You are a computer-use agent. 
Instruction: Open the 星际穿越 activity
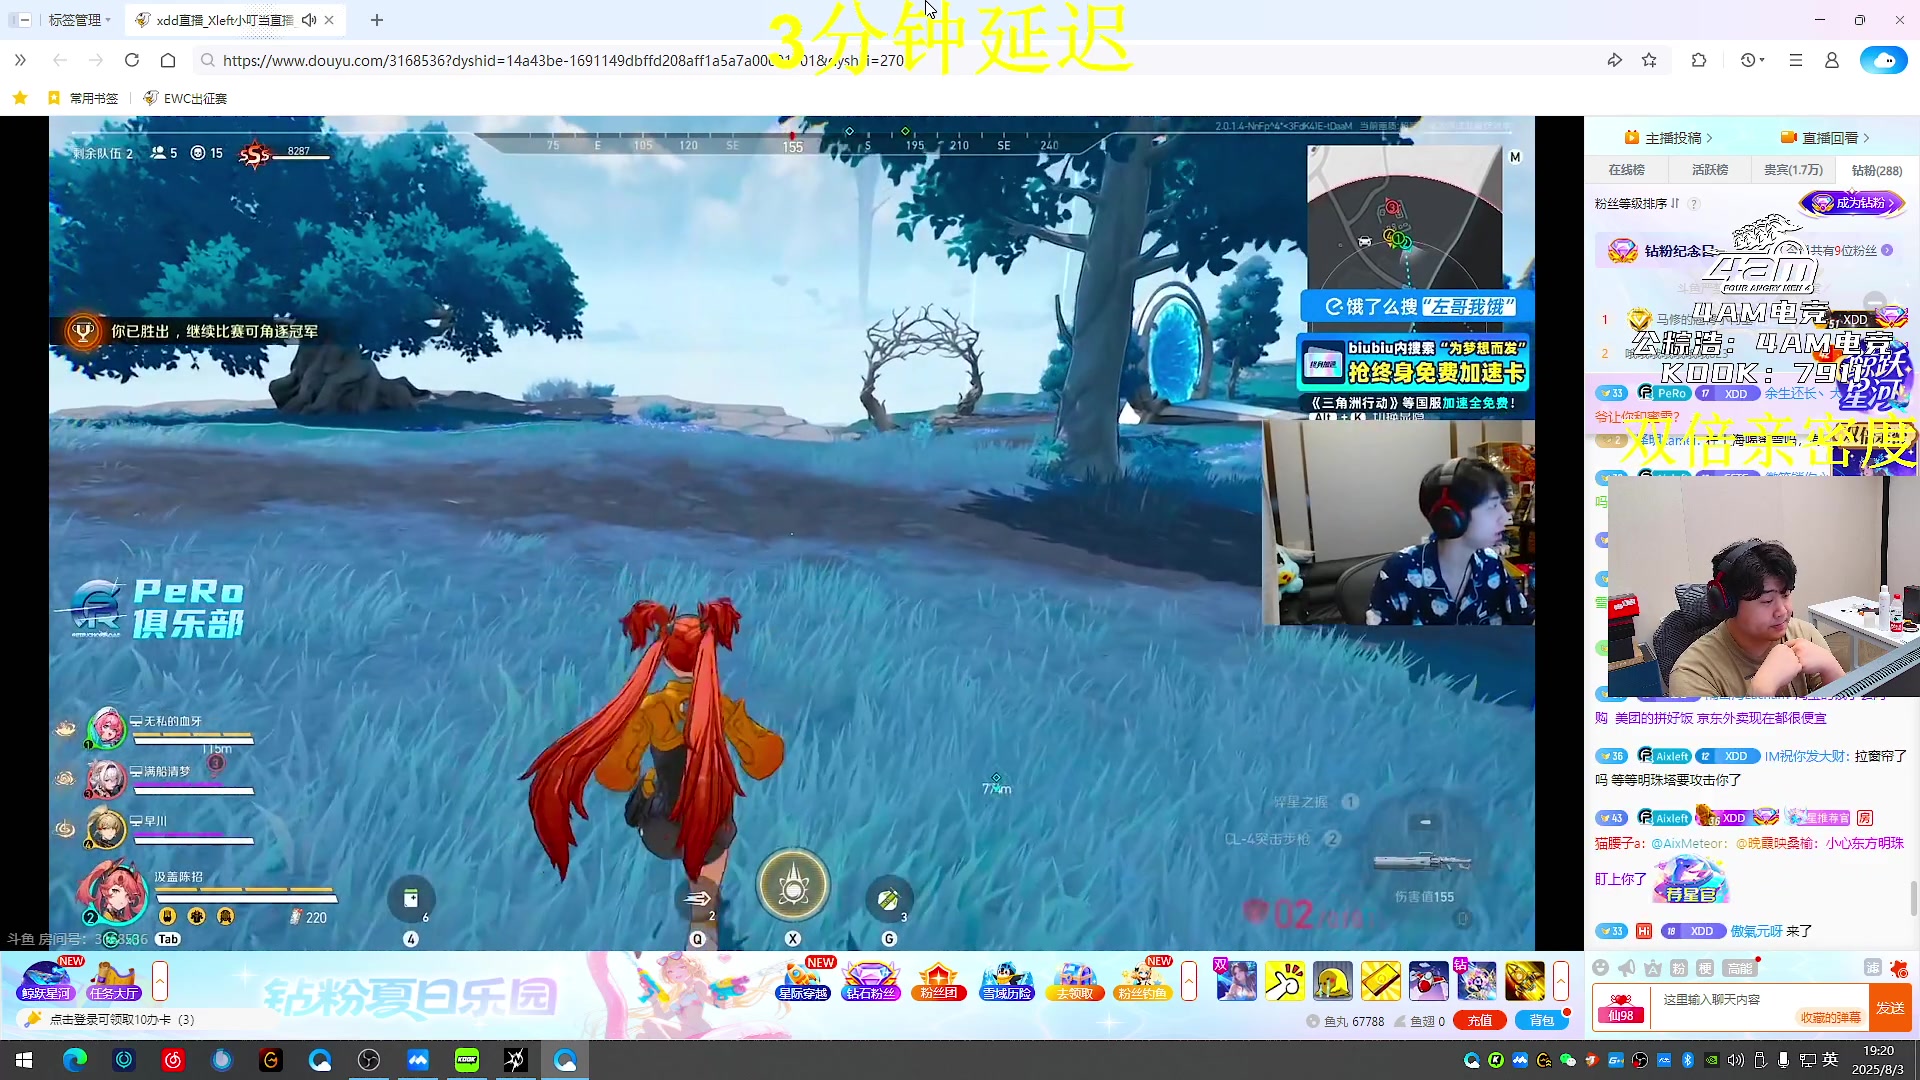pos(803,980)
